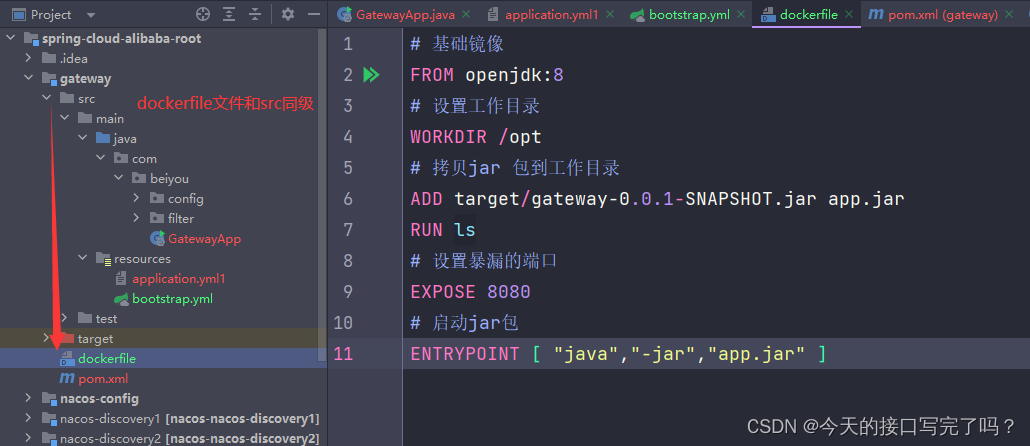
Task: Click 'RUN ls' on line 7
Action: [443, 229]
